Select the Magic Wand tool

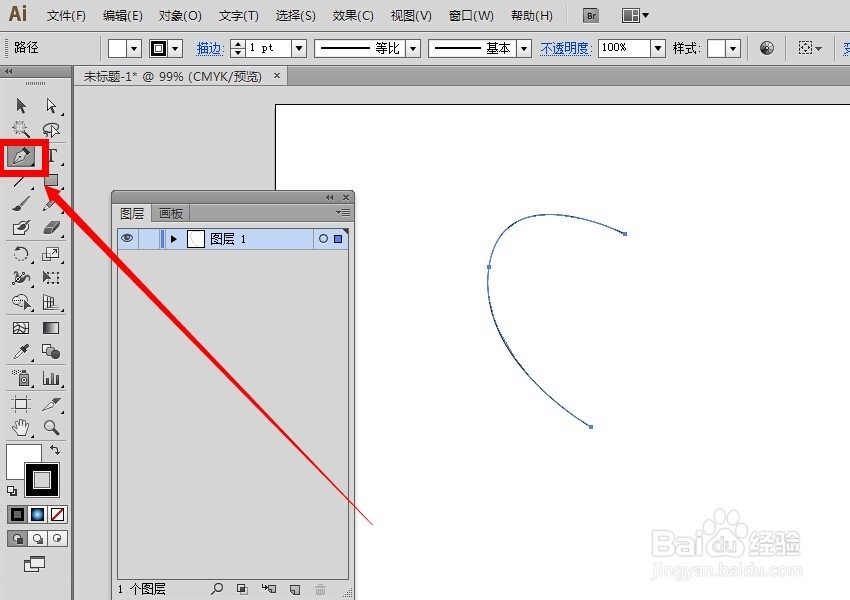click(x=21, y=129)
